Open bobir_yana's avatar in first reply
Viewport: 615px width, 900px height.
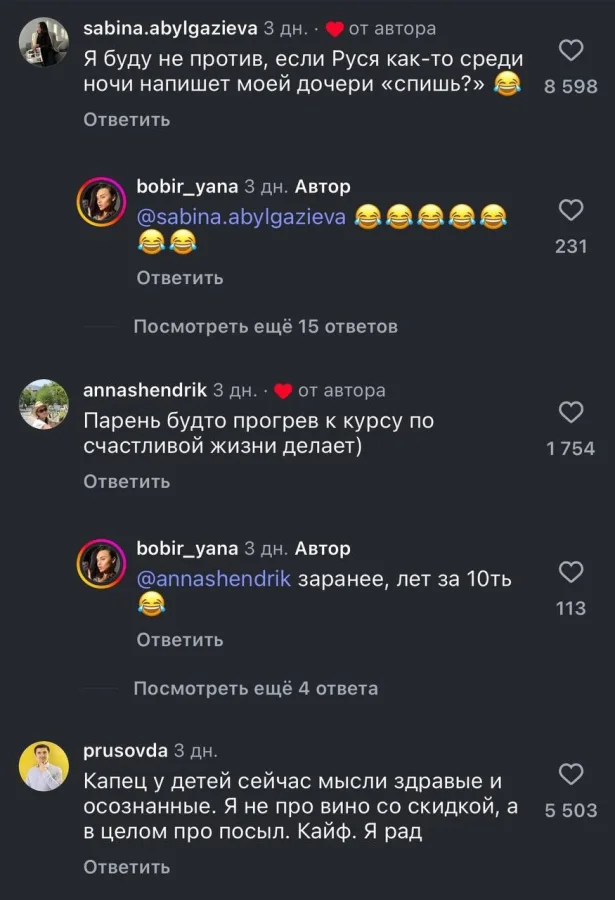point(101,204)
